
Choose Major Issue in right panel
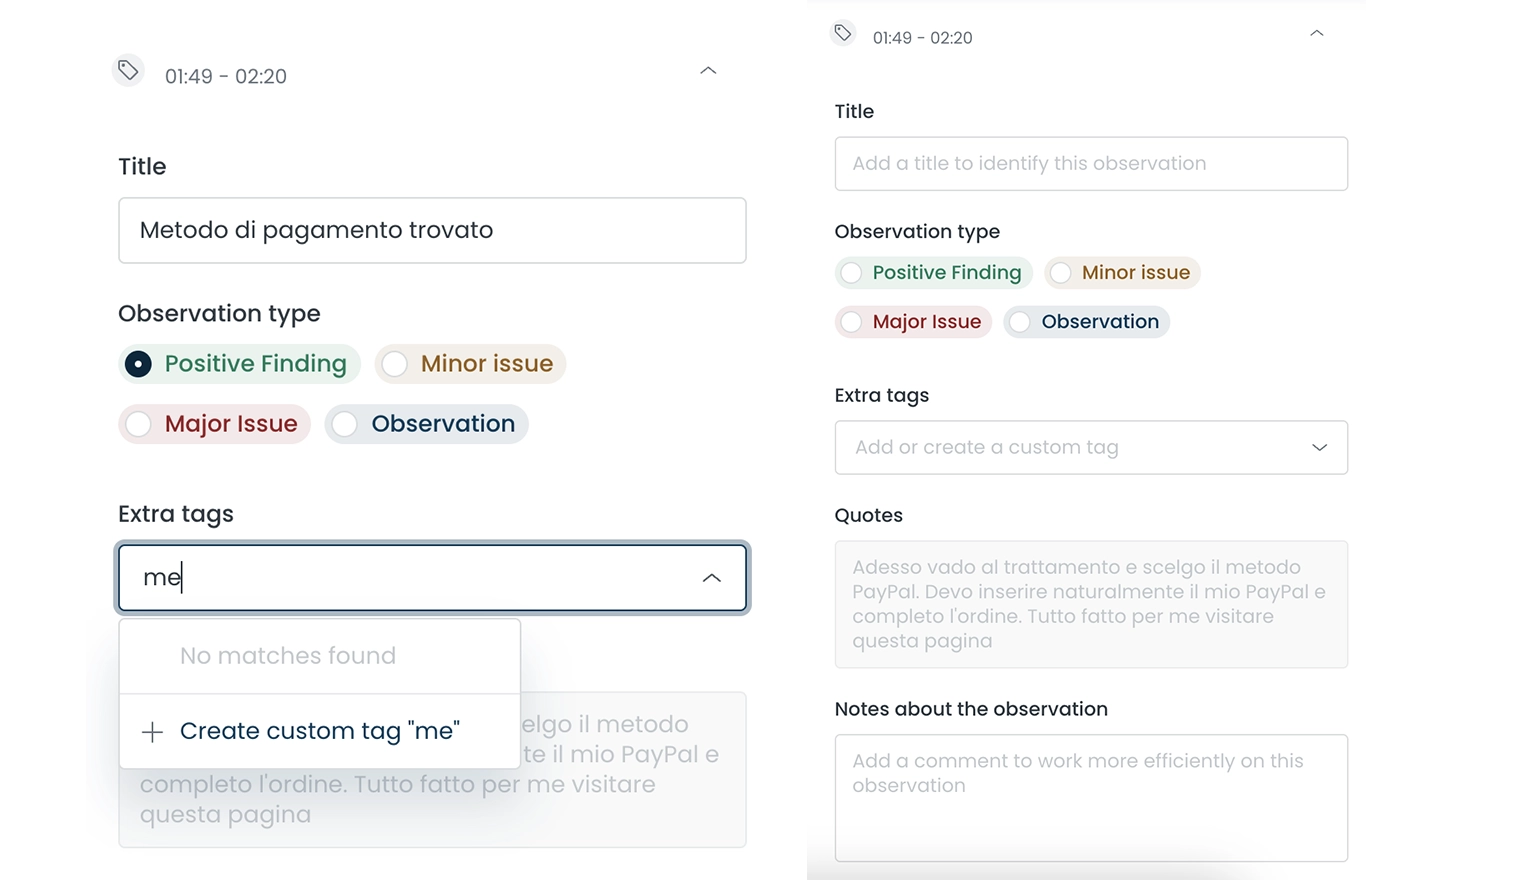pyautogui.click(x=851, y=322)
